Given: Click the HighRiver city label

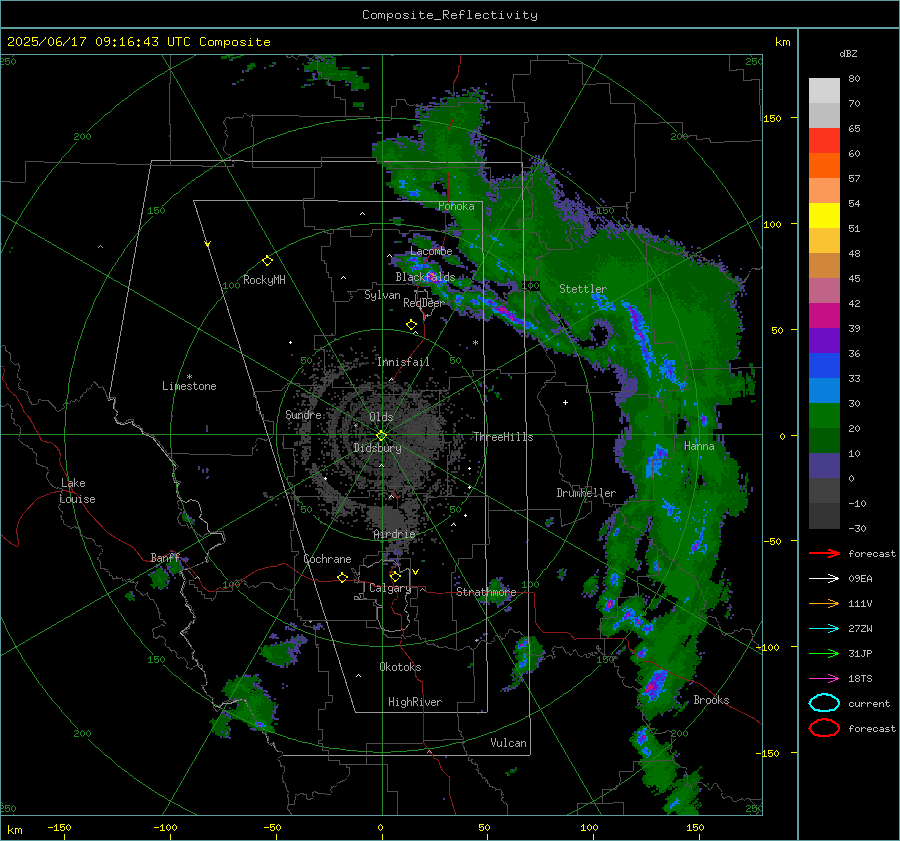Looking at the screenshot, I should 415,702.
